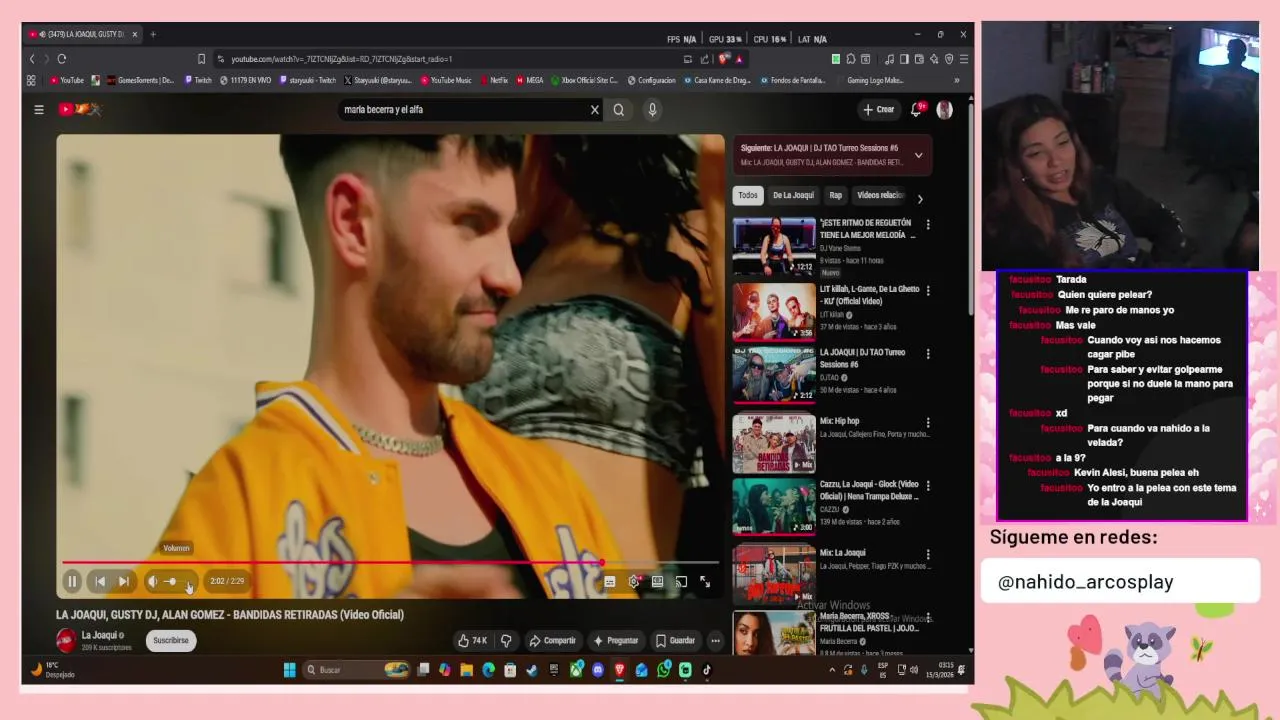This screenshot has width=1280, height=720.
Task: Open Windows Start menu
Action: (290, 670)
